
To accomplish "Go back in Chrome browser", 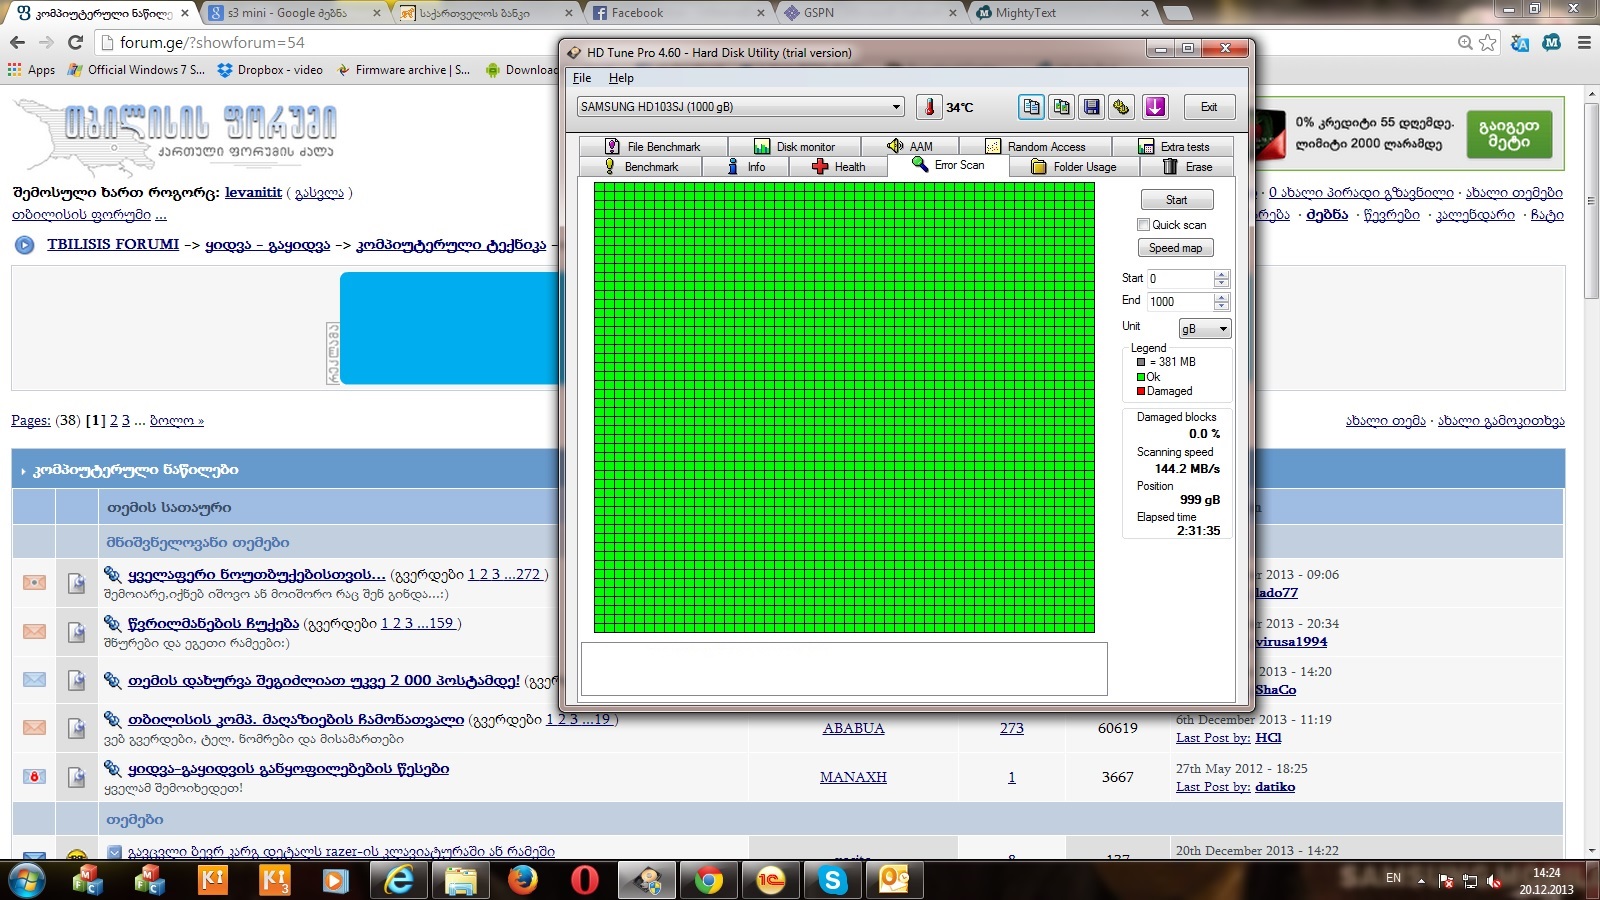I will tap(17, 42).
